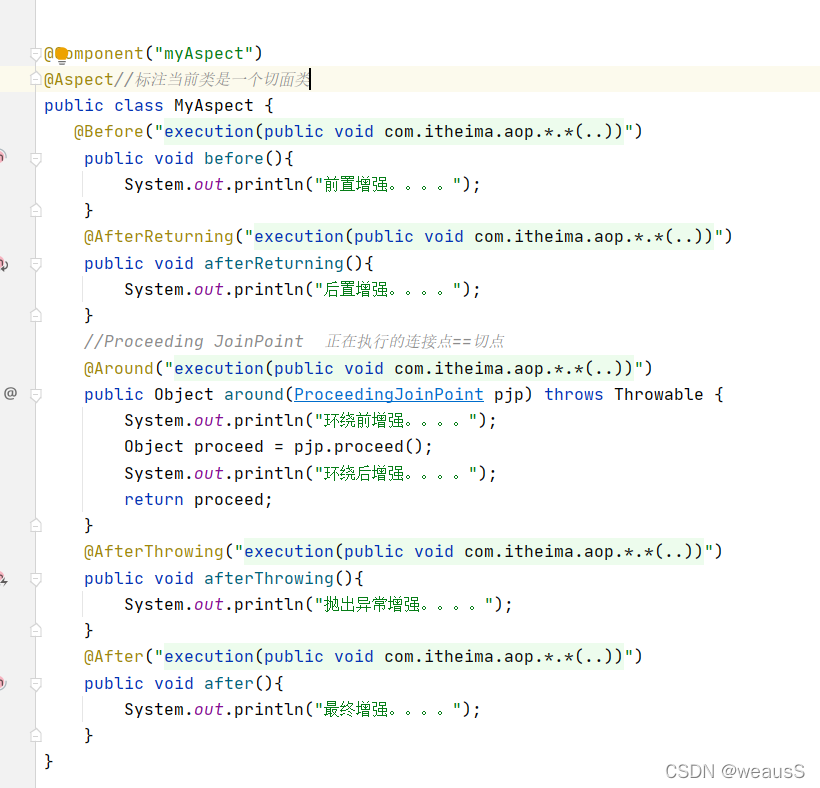Click the advice gutter icon next to afterThrowing method
Viewport: 820px width, 788px height.
tap(3, 579)
